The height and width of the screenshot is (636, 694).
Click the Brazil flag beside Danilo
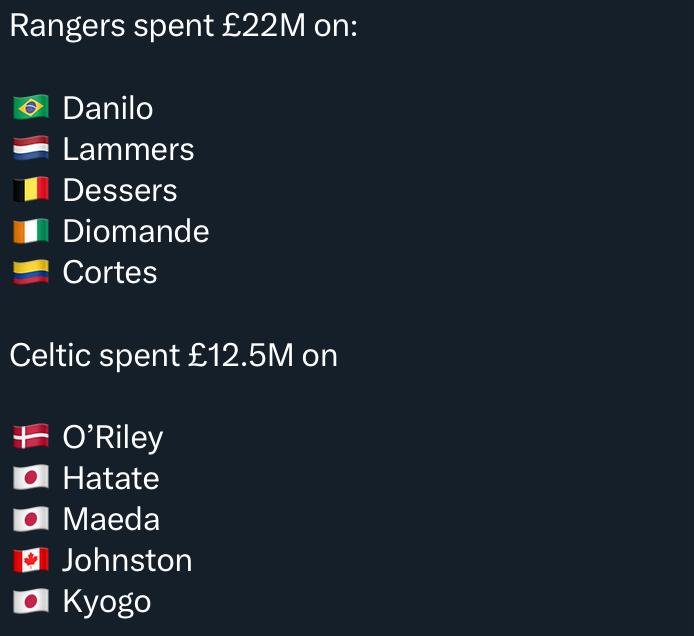(30, 108)
